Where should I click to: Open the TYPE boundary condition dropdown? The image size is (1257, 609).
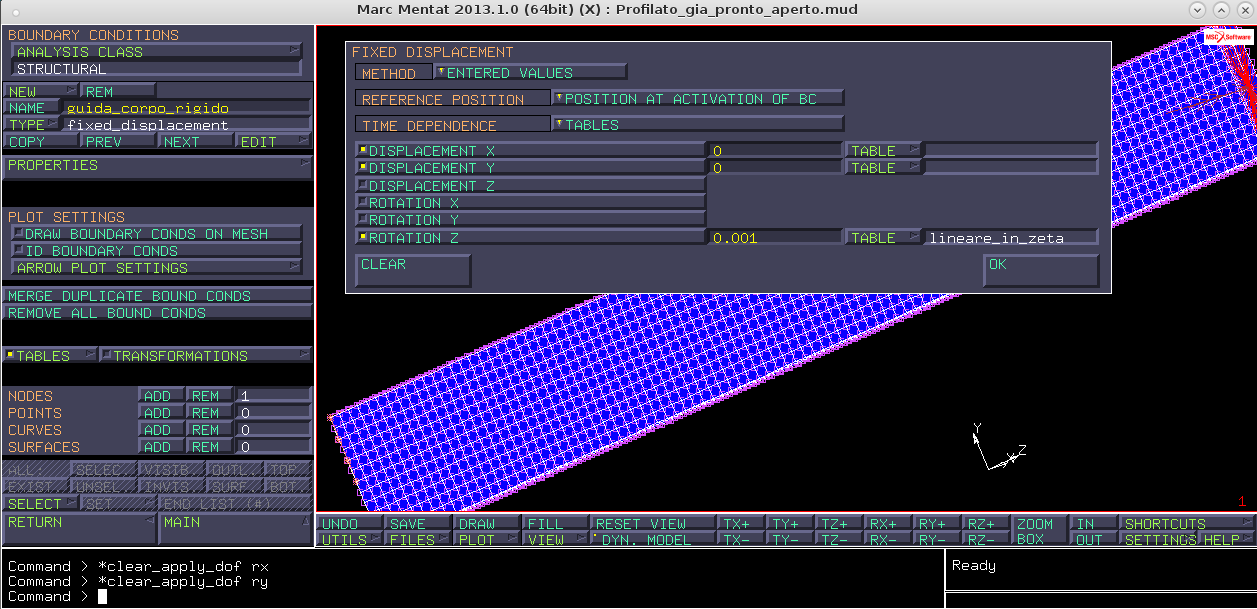click(31, 125)
